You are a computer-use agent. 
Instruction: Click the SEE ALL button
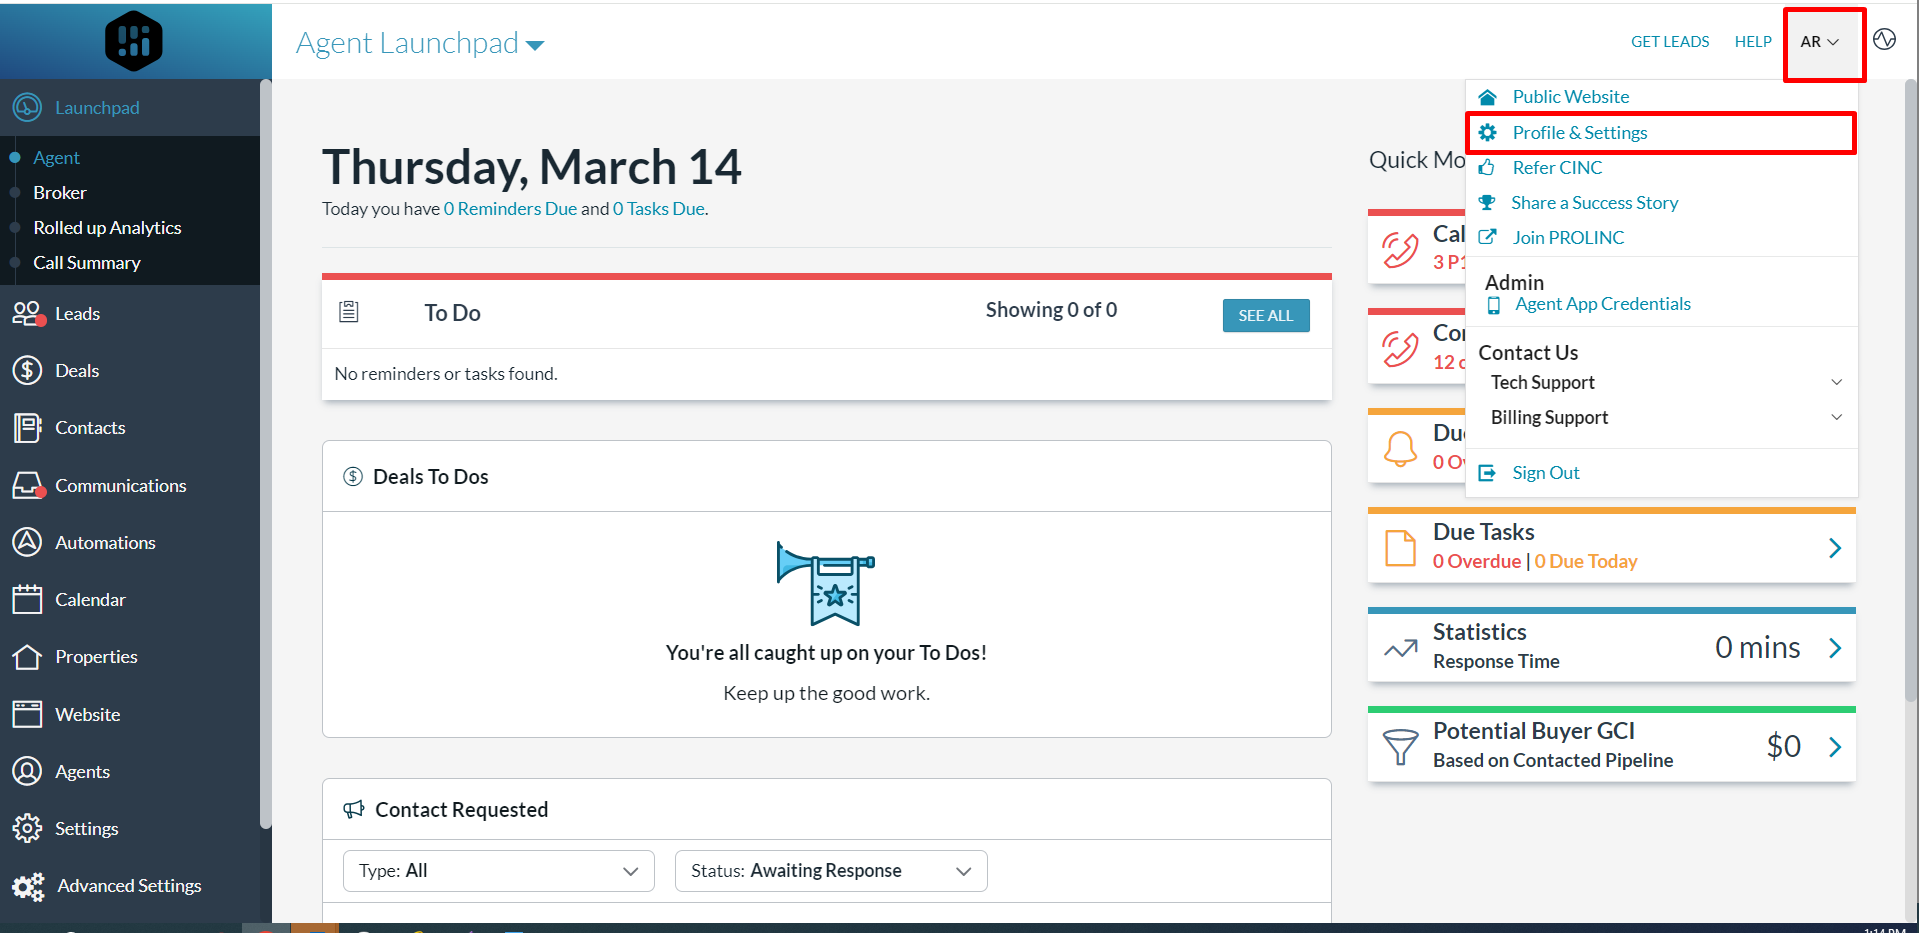point(1265,315)
